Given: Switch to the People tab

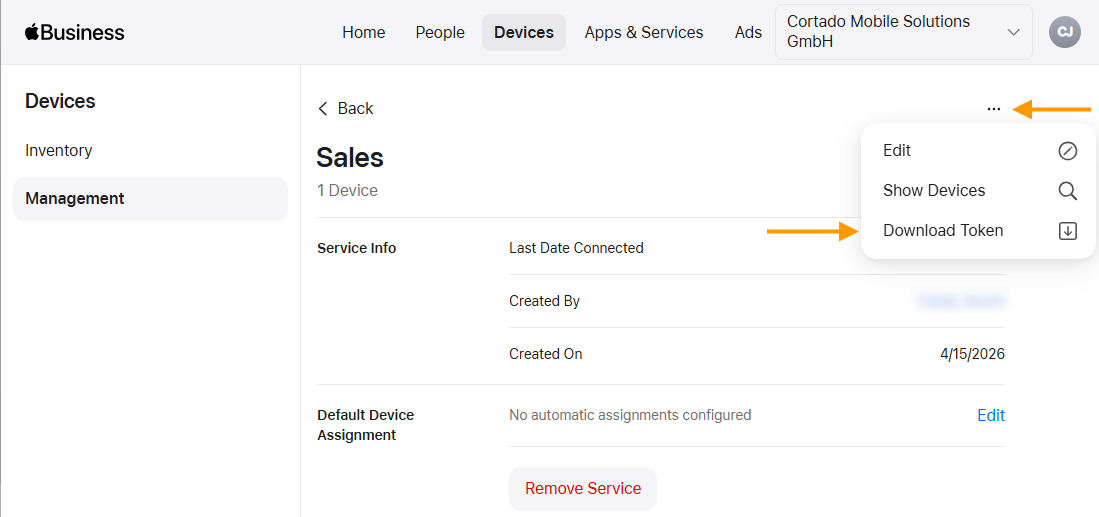Looking at the screenshot, I should (x=440, y=32).
